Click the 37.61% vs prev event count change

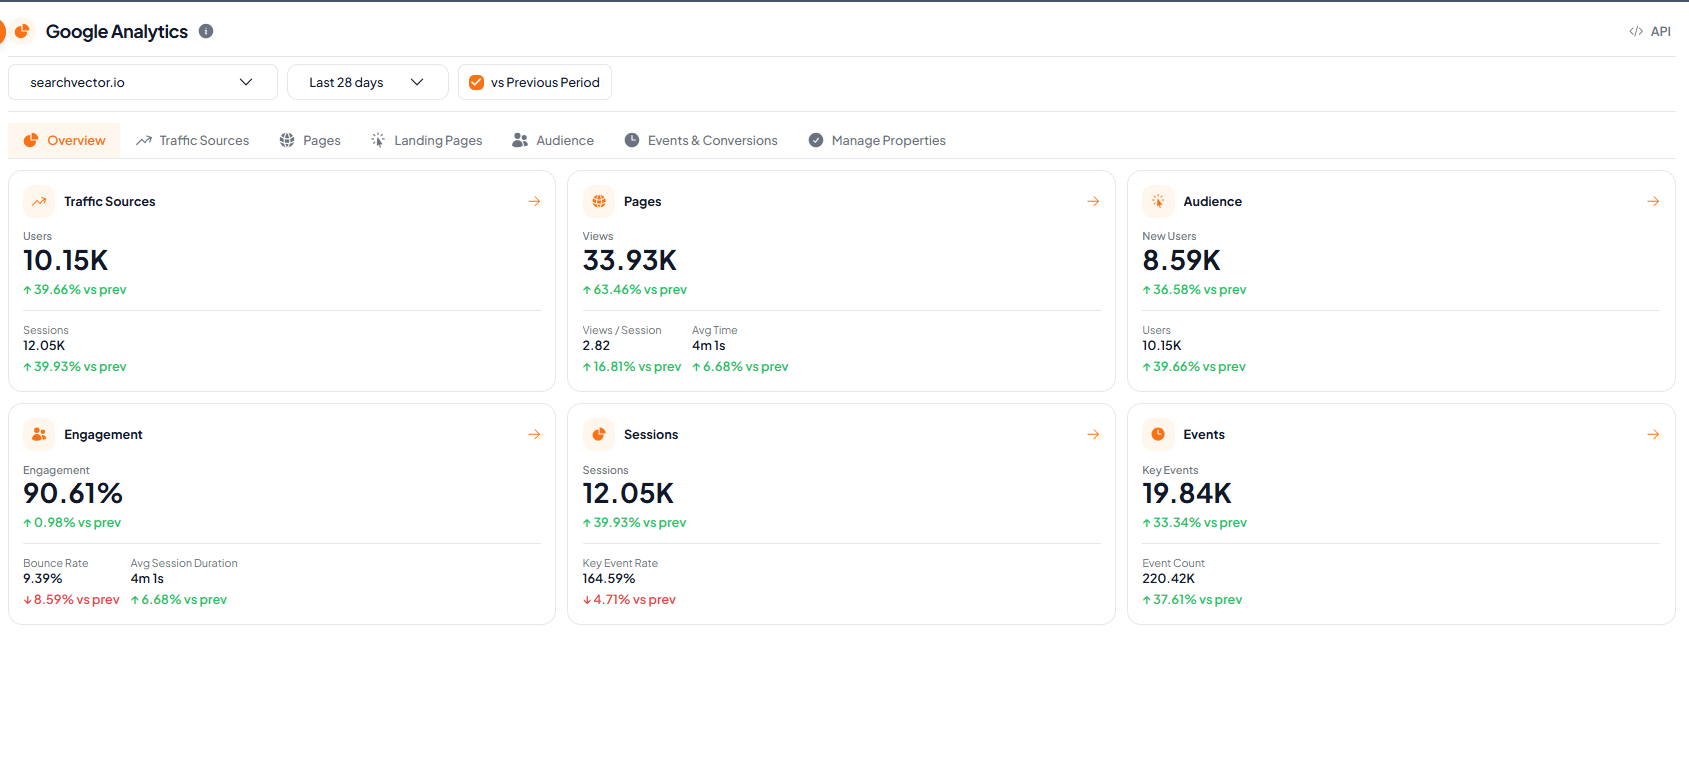coord(1193,599)
